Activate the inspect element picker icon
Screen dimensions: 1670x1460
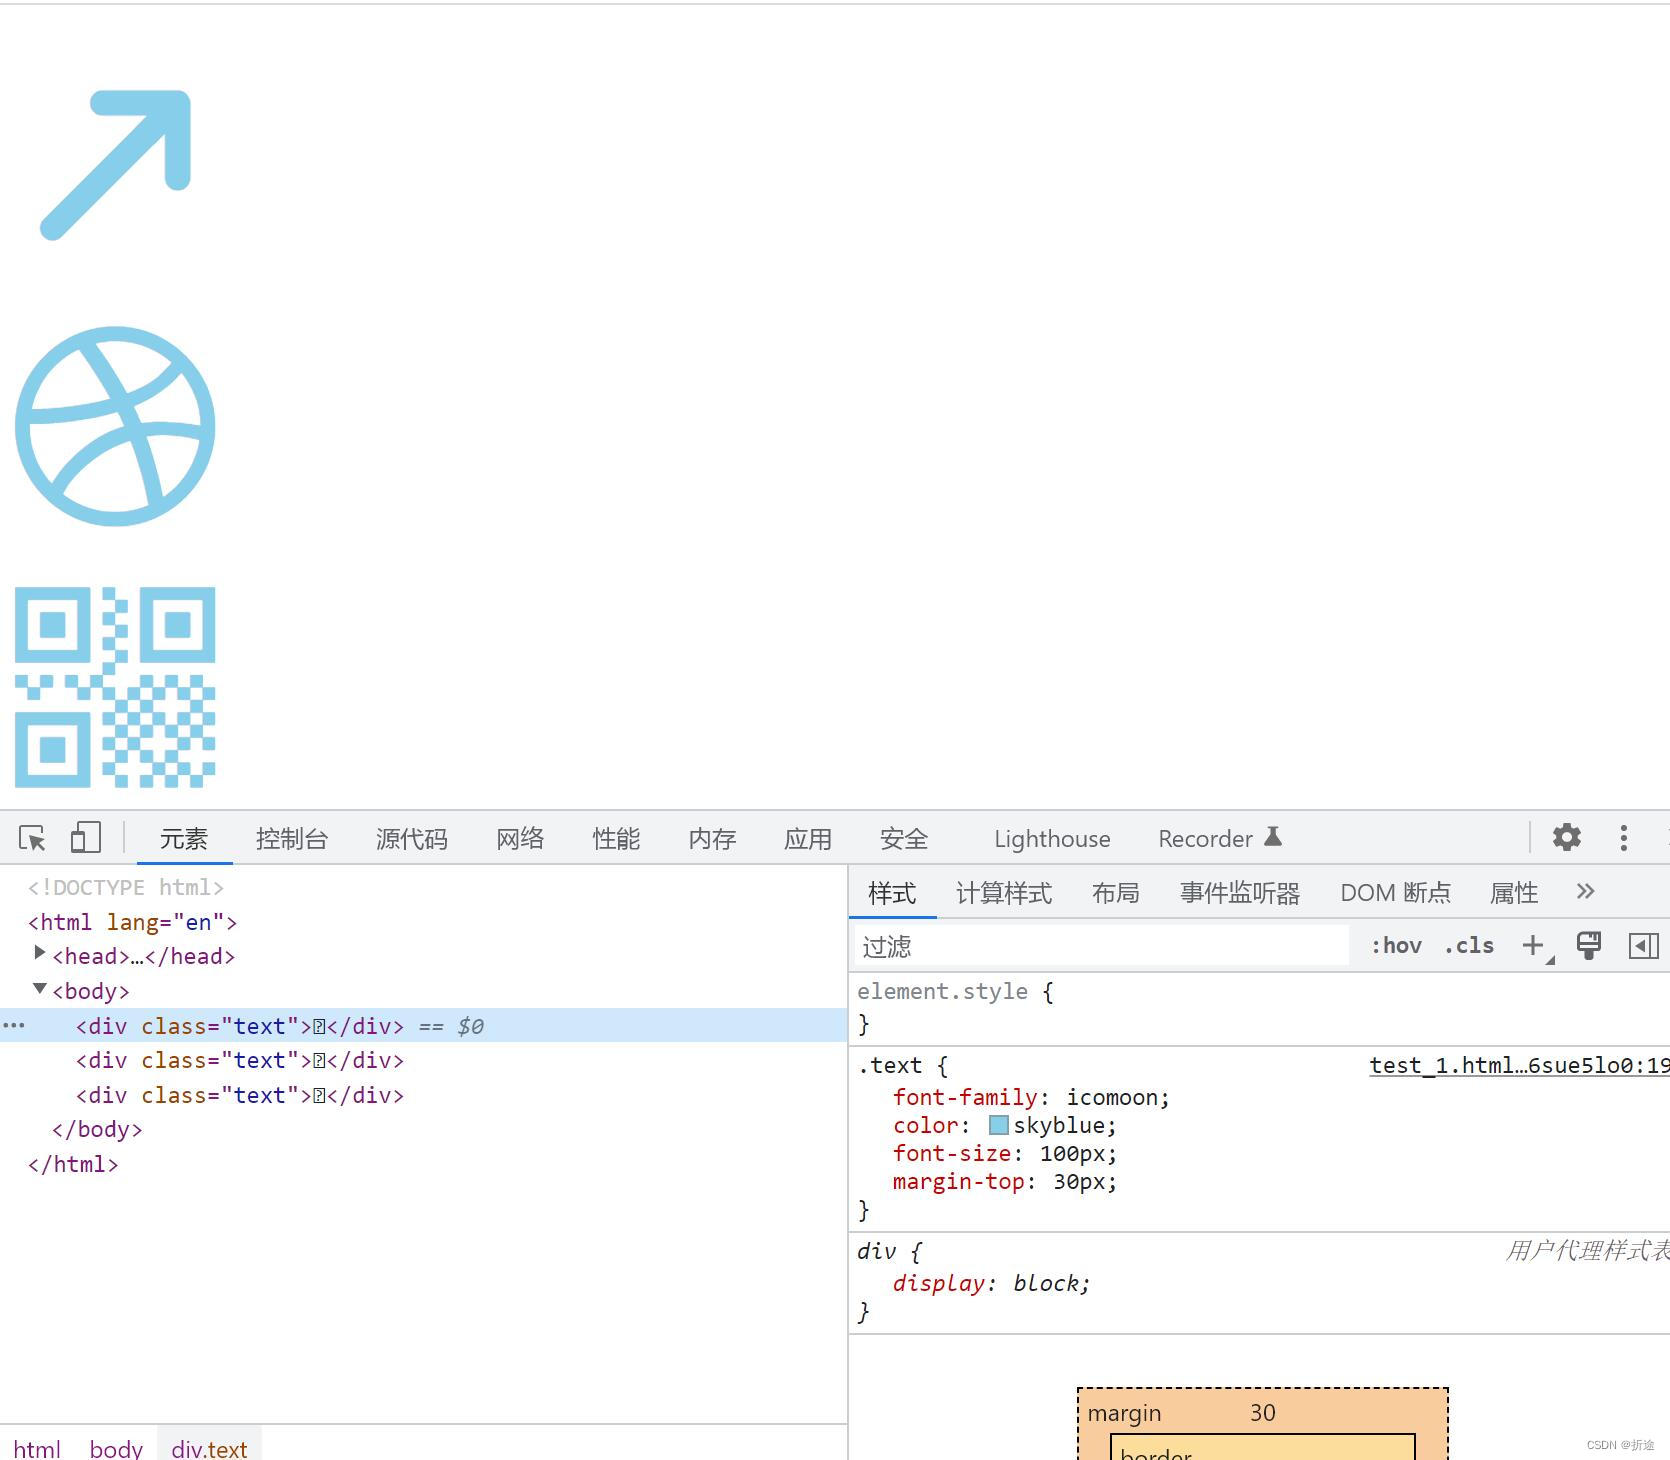pos(32,838)
